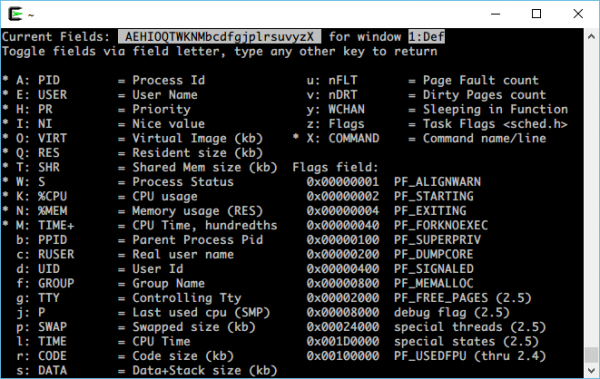Click the s: DATA field entry
Viewport: 600px width, 379px height.
(x=147, y=371)
